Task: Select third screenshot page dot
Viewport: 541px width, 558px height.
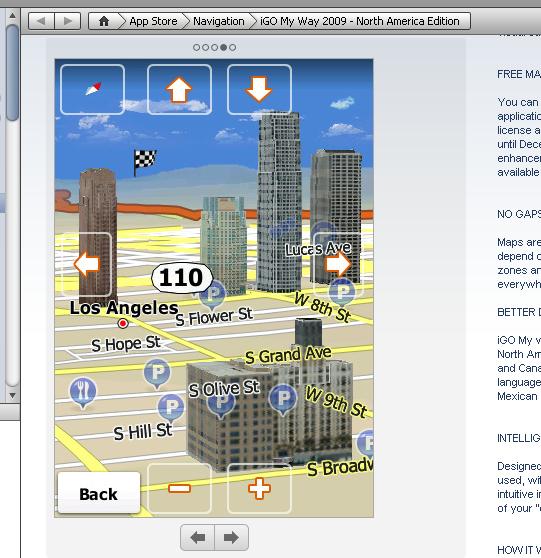Action: pos(214,47)
